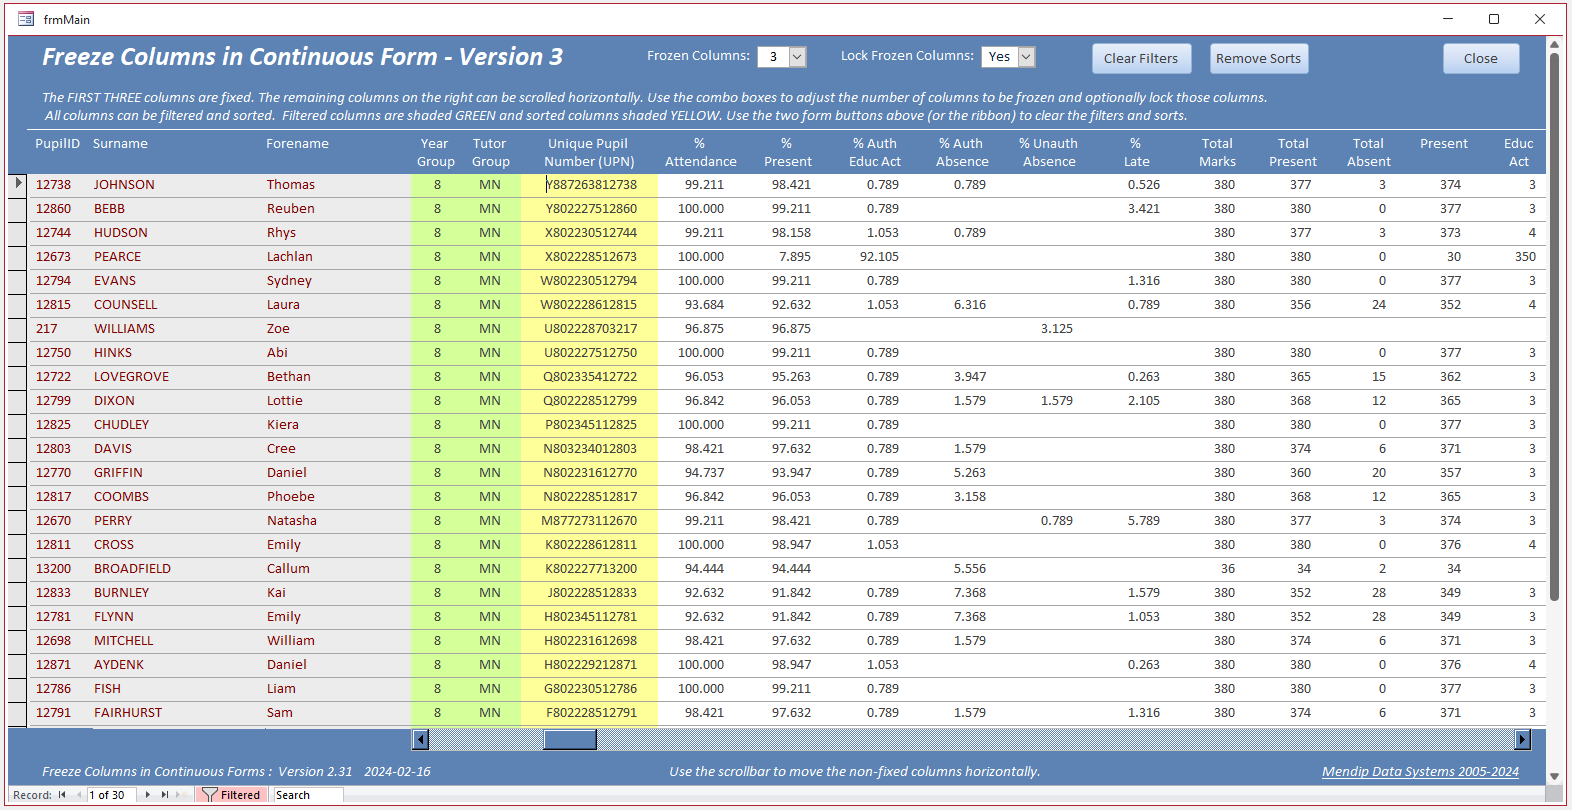This screenshot has width=1572, height=810.
Task: Click left arrow of horizontal column scrollbar
Action: coord(421,739)
